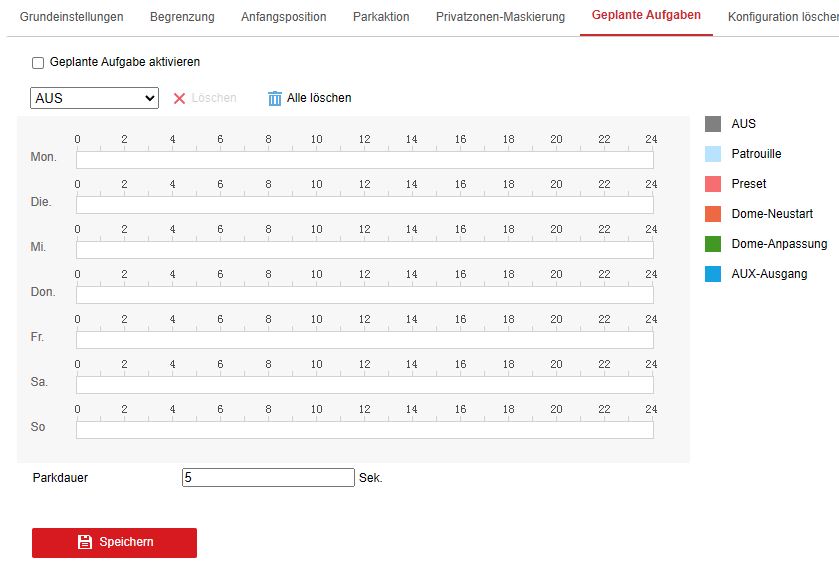The image size is (839, 585).
Task: Click the red X Löschen icon
Action: tap(180, 98)
